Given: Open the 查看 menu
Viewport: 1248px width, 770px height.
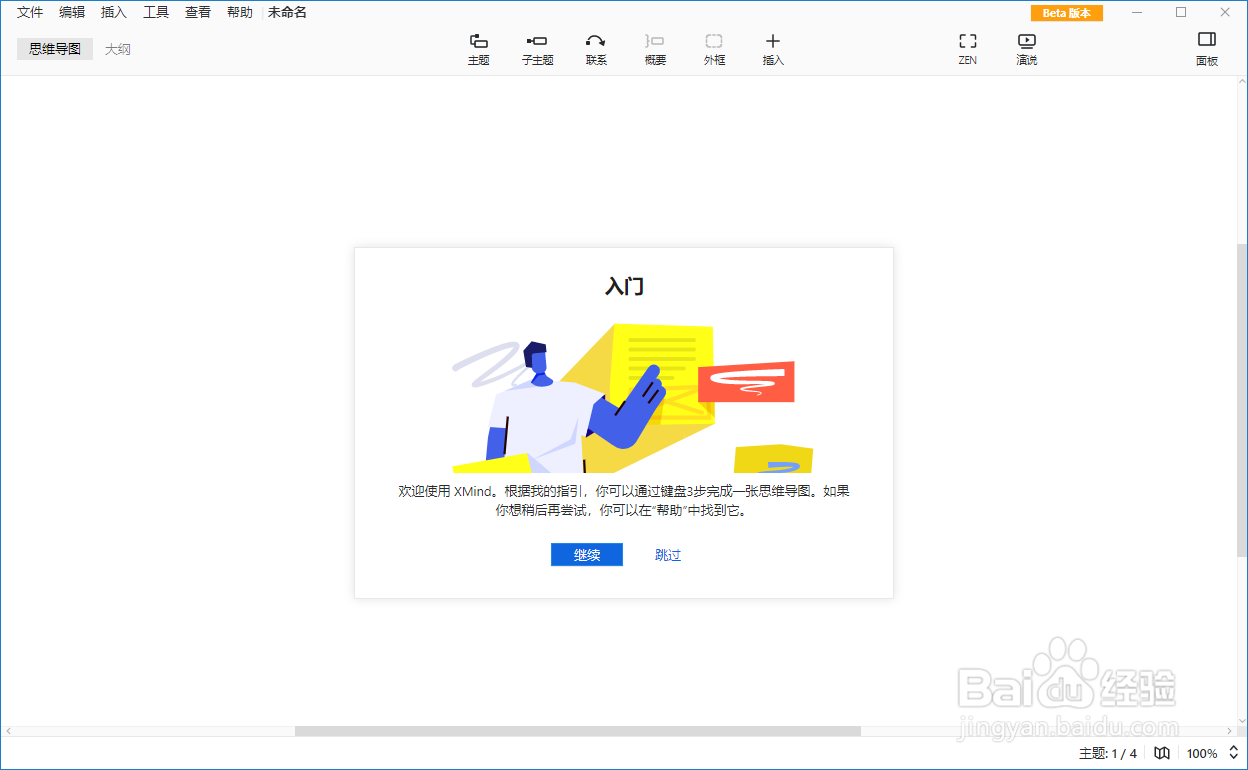Looking at the screenshot, I should (x=198, y=12).
